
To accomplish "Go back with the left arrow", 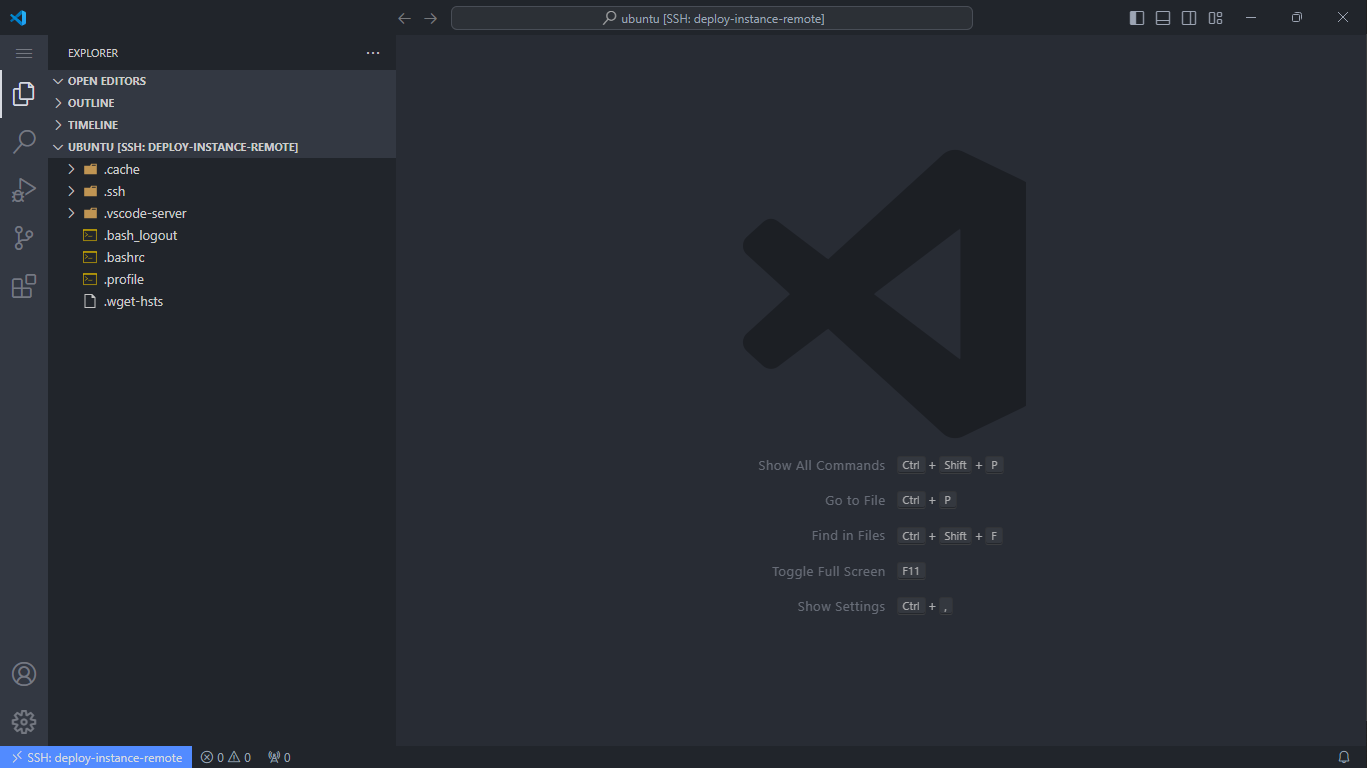I will (x=405, y=18).
